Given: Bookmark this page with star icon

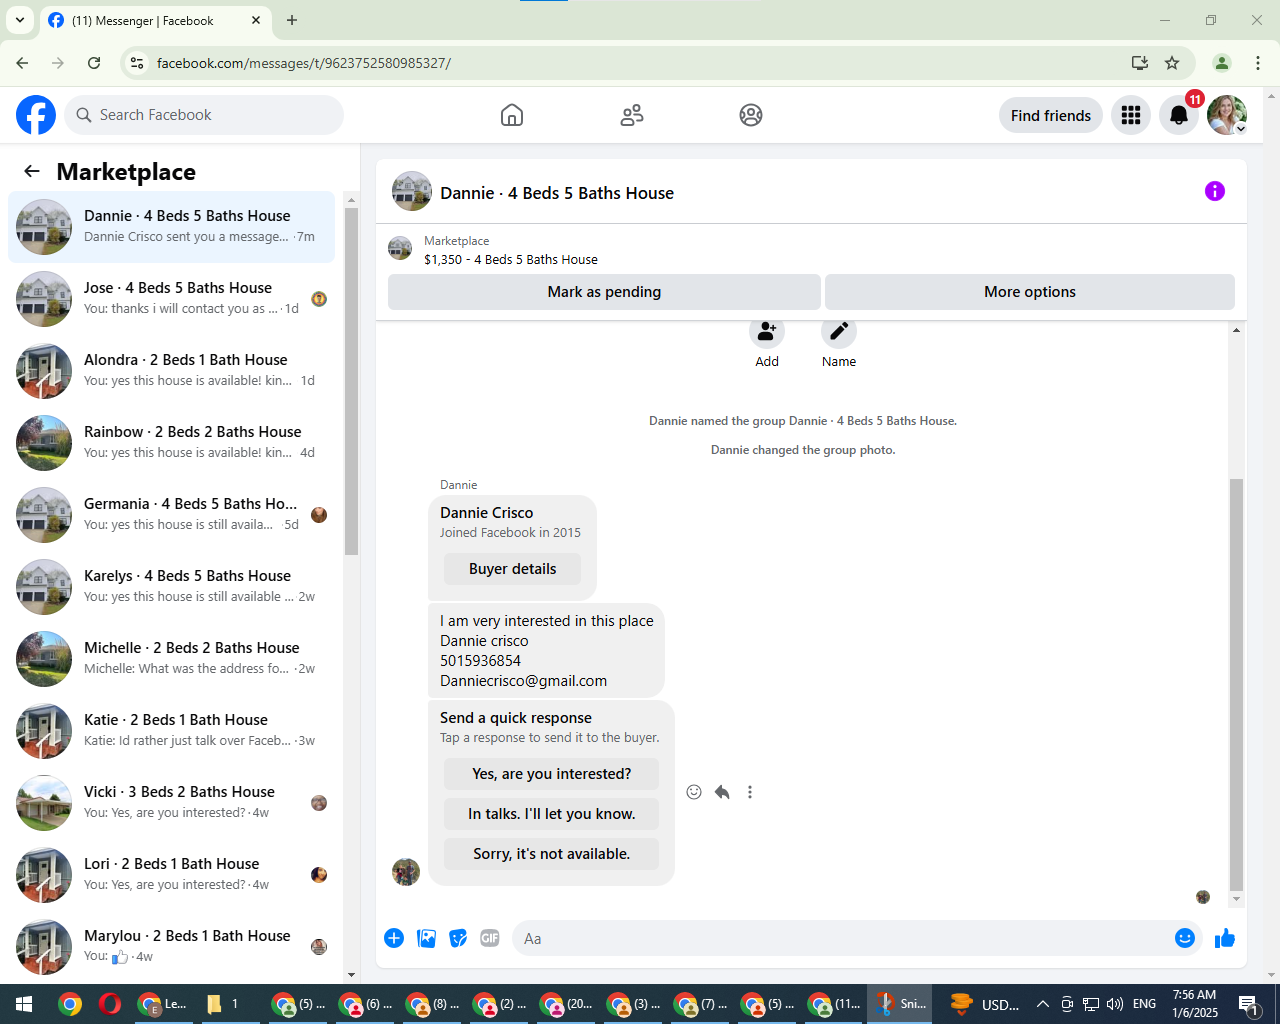Looking at the screenshot, I should coord(1172,63).
